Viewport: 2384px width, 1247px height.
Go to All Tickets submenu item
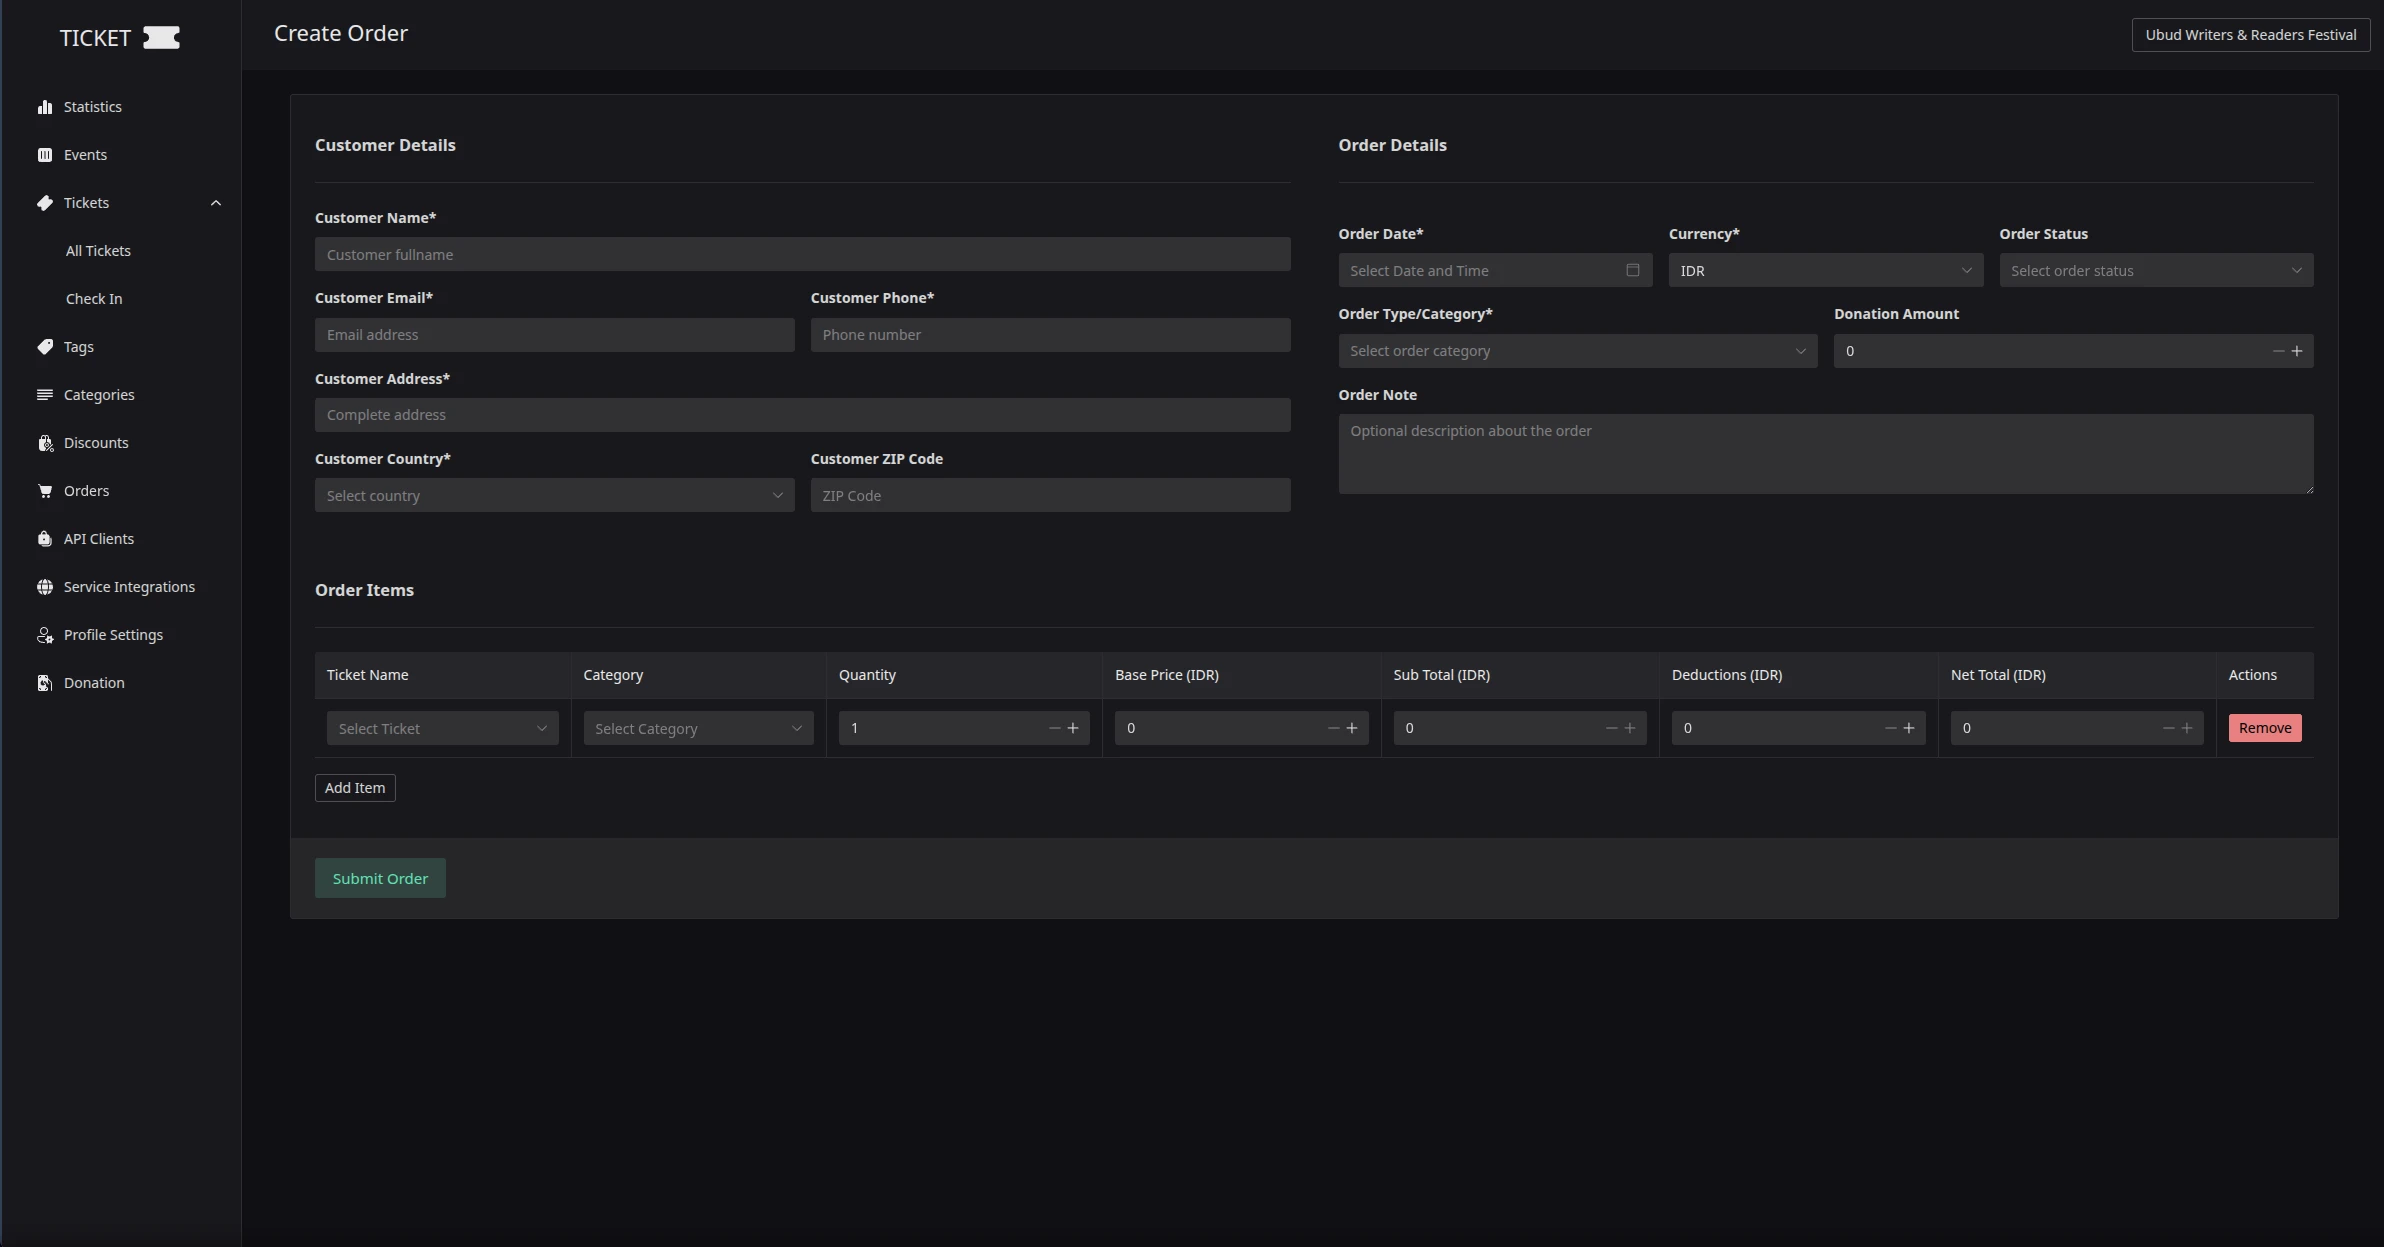(98, 251)
